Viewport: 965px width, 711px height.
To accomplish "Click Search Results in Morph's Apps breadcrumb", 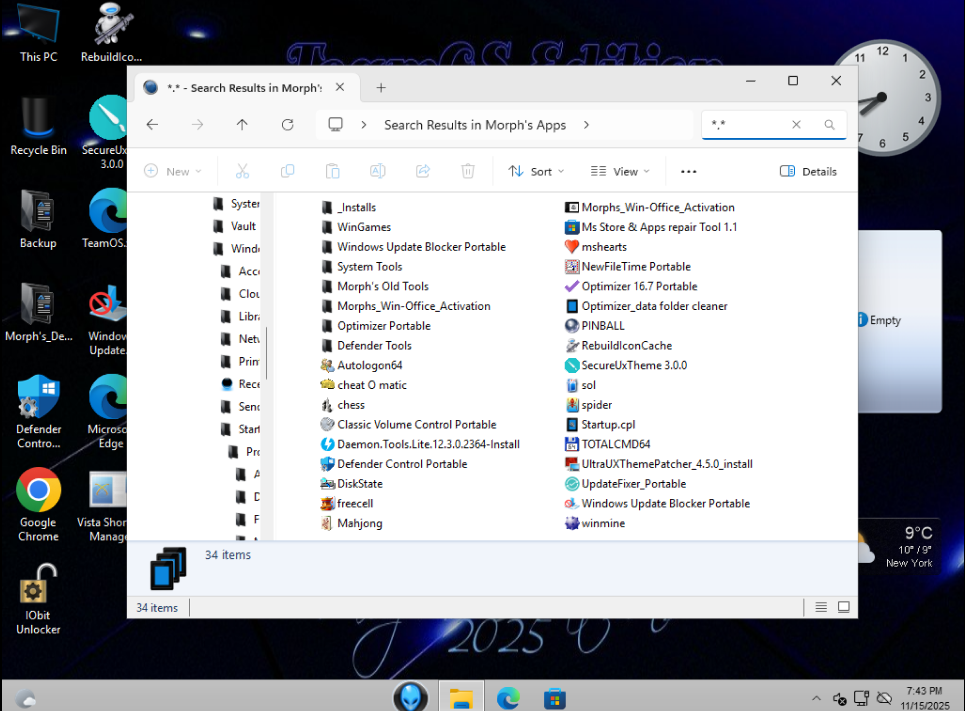I will click(475, 125).
